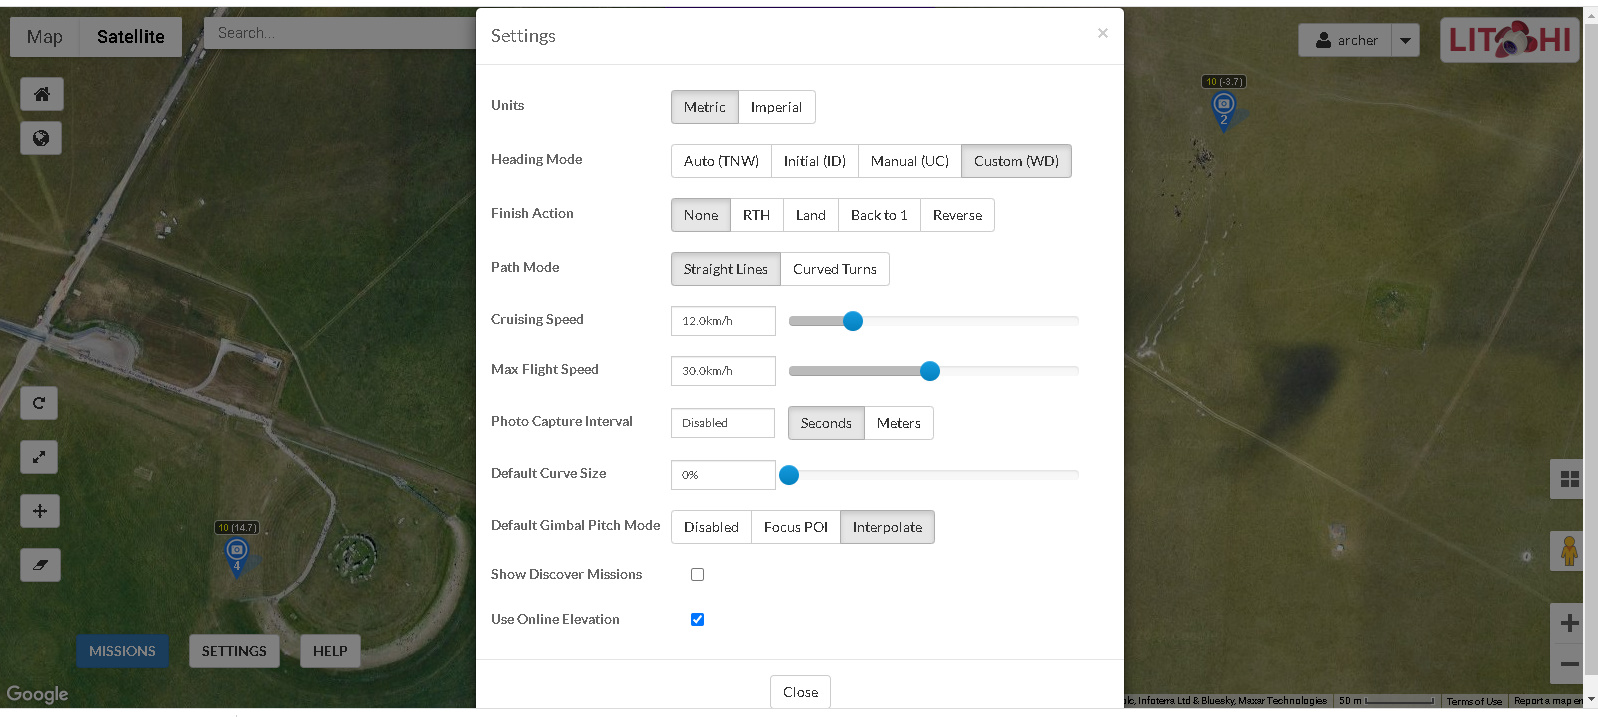Click the Street View pegman icon

pyautogui.click(x=1568, y=551)
